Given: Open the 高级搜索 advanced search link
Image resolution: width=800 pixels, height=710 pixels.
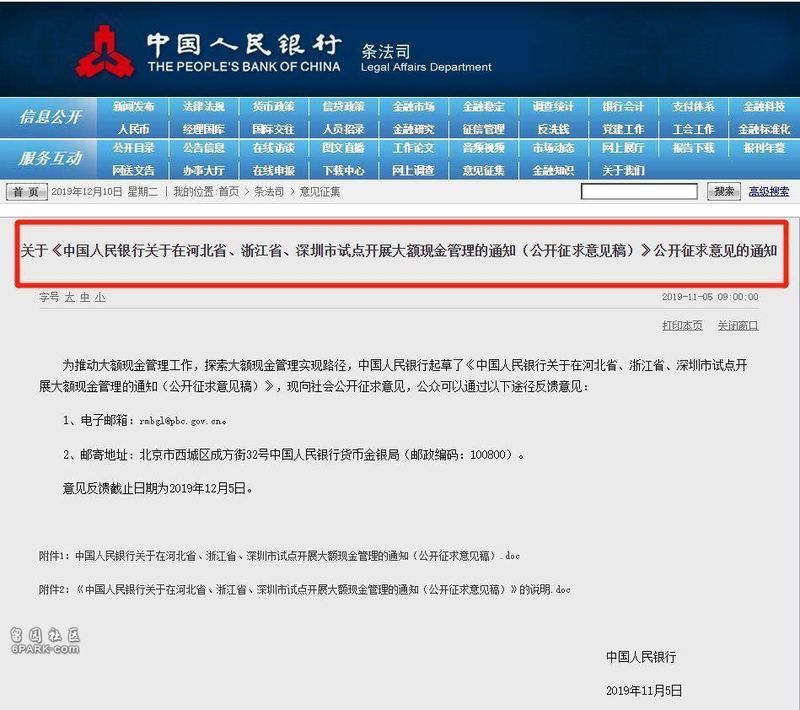Looking at the screenshot, I should tap(769, 192).
